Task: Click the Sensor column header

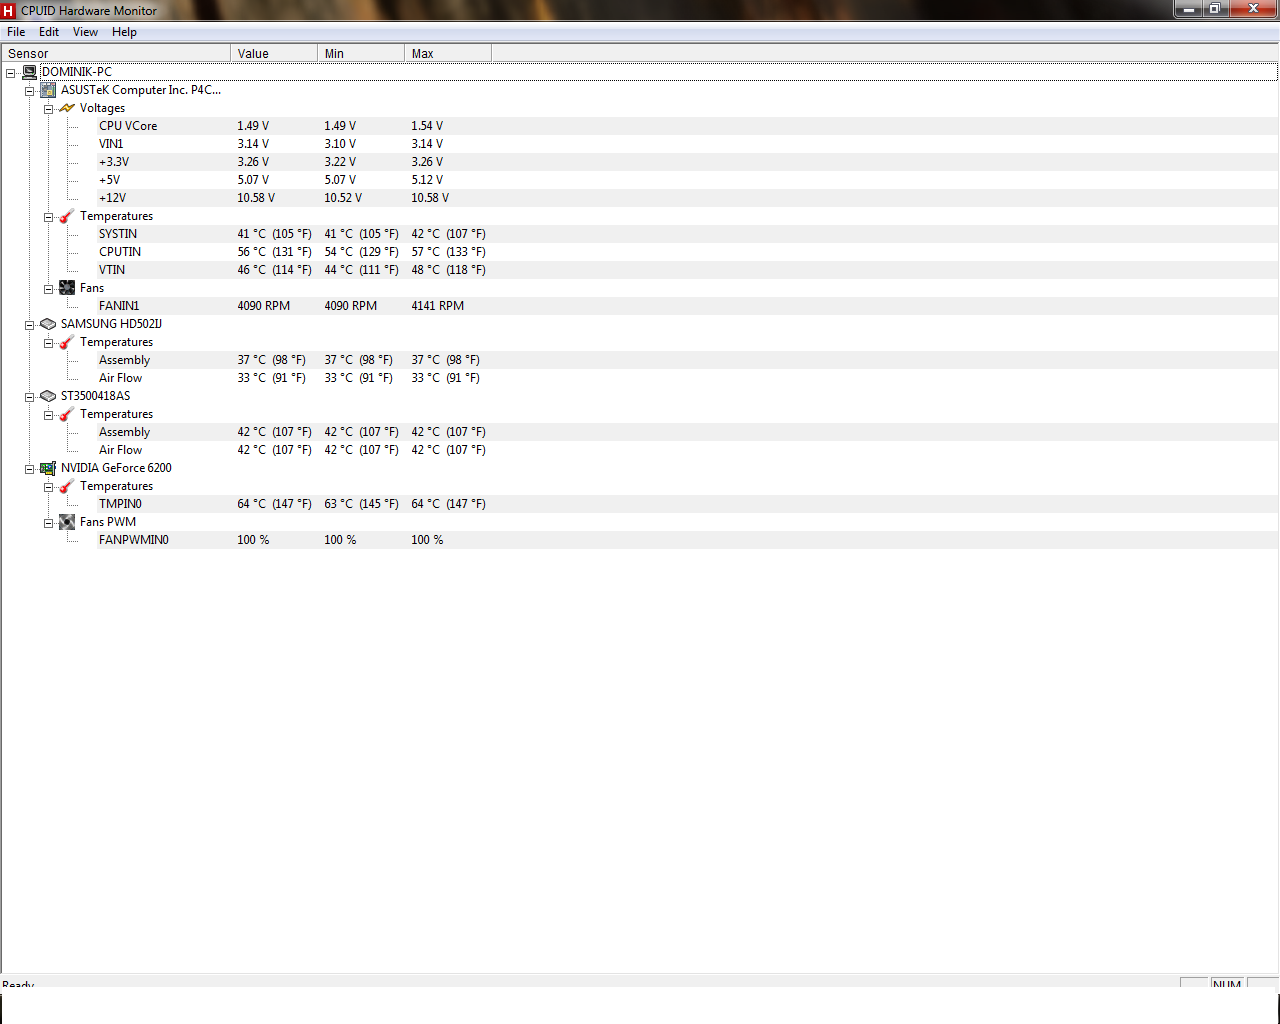Action: [x=116, y=53]
